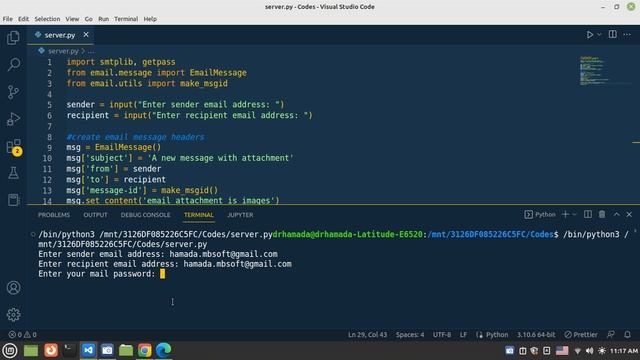The width and height of the screenshot is (640, 360).
Task: Click the 11:17 AM clock
Action: click(624, 351)
